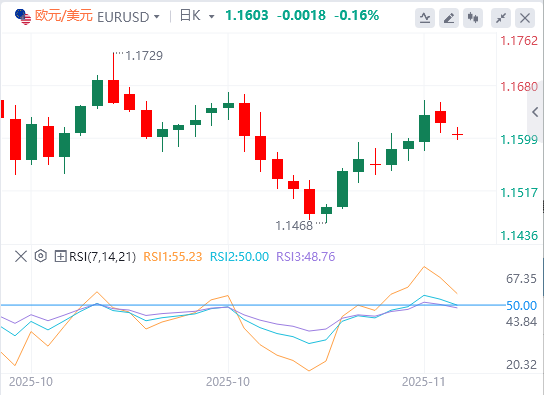
Task: Open the 日K period dropdown
Action: click(x=197, y=16)
